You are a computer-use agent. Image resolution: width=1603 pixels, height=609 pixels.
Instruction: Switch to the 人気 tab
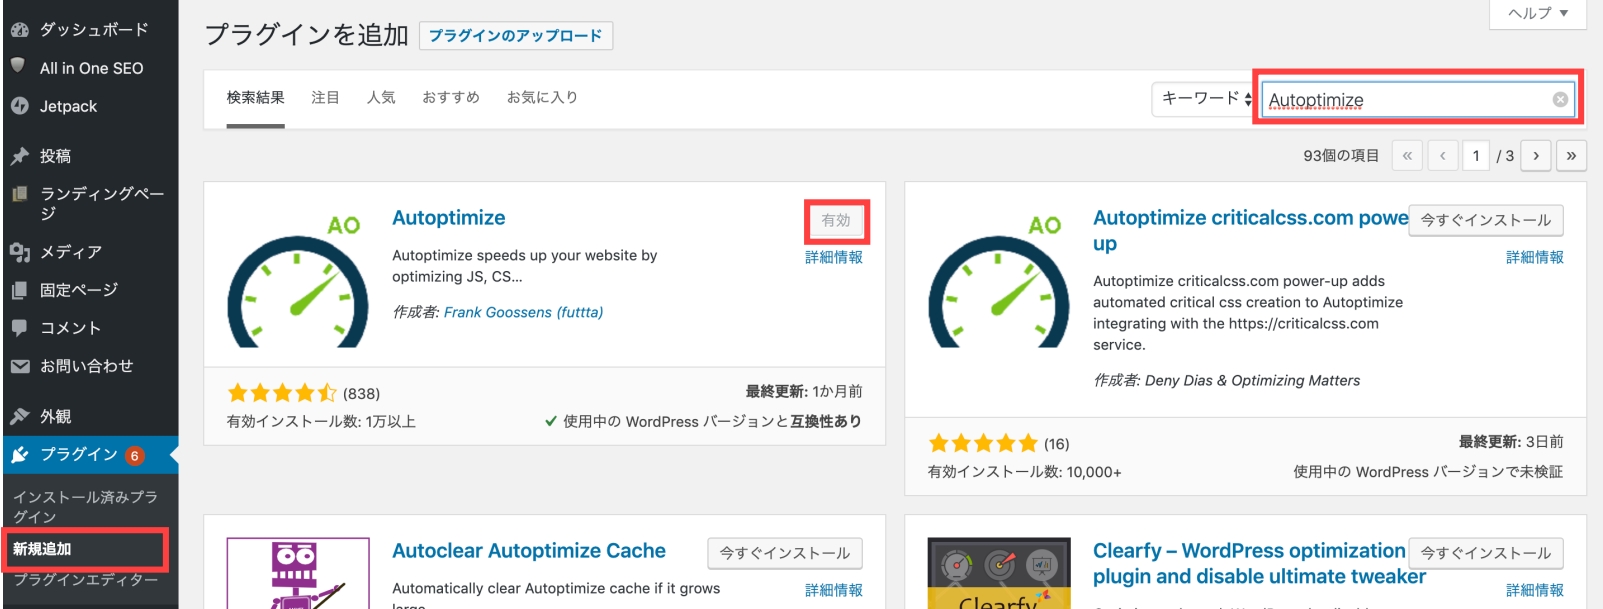click(381, 98)
